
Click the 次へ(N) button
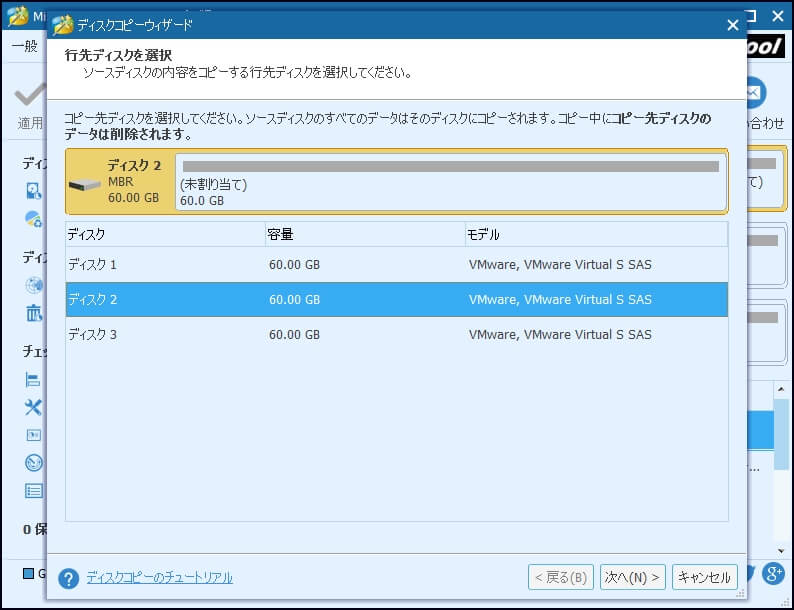(x=633, y=577)
